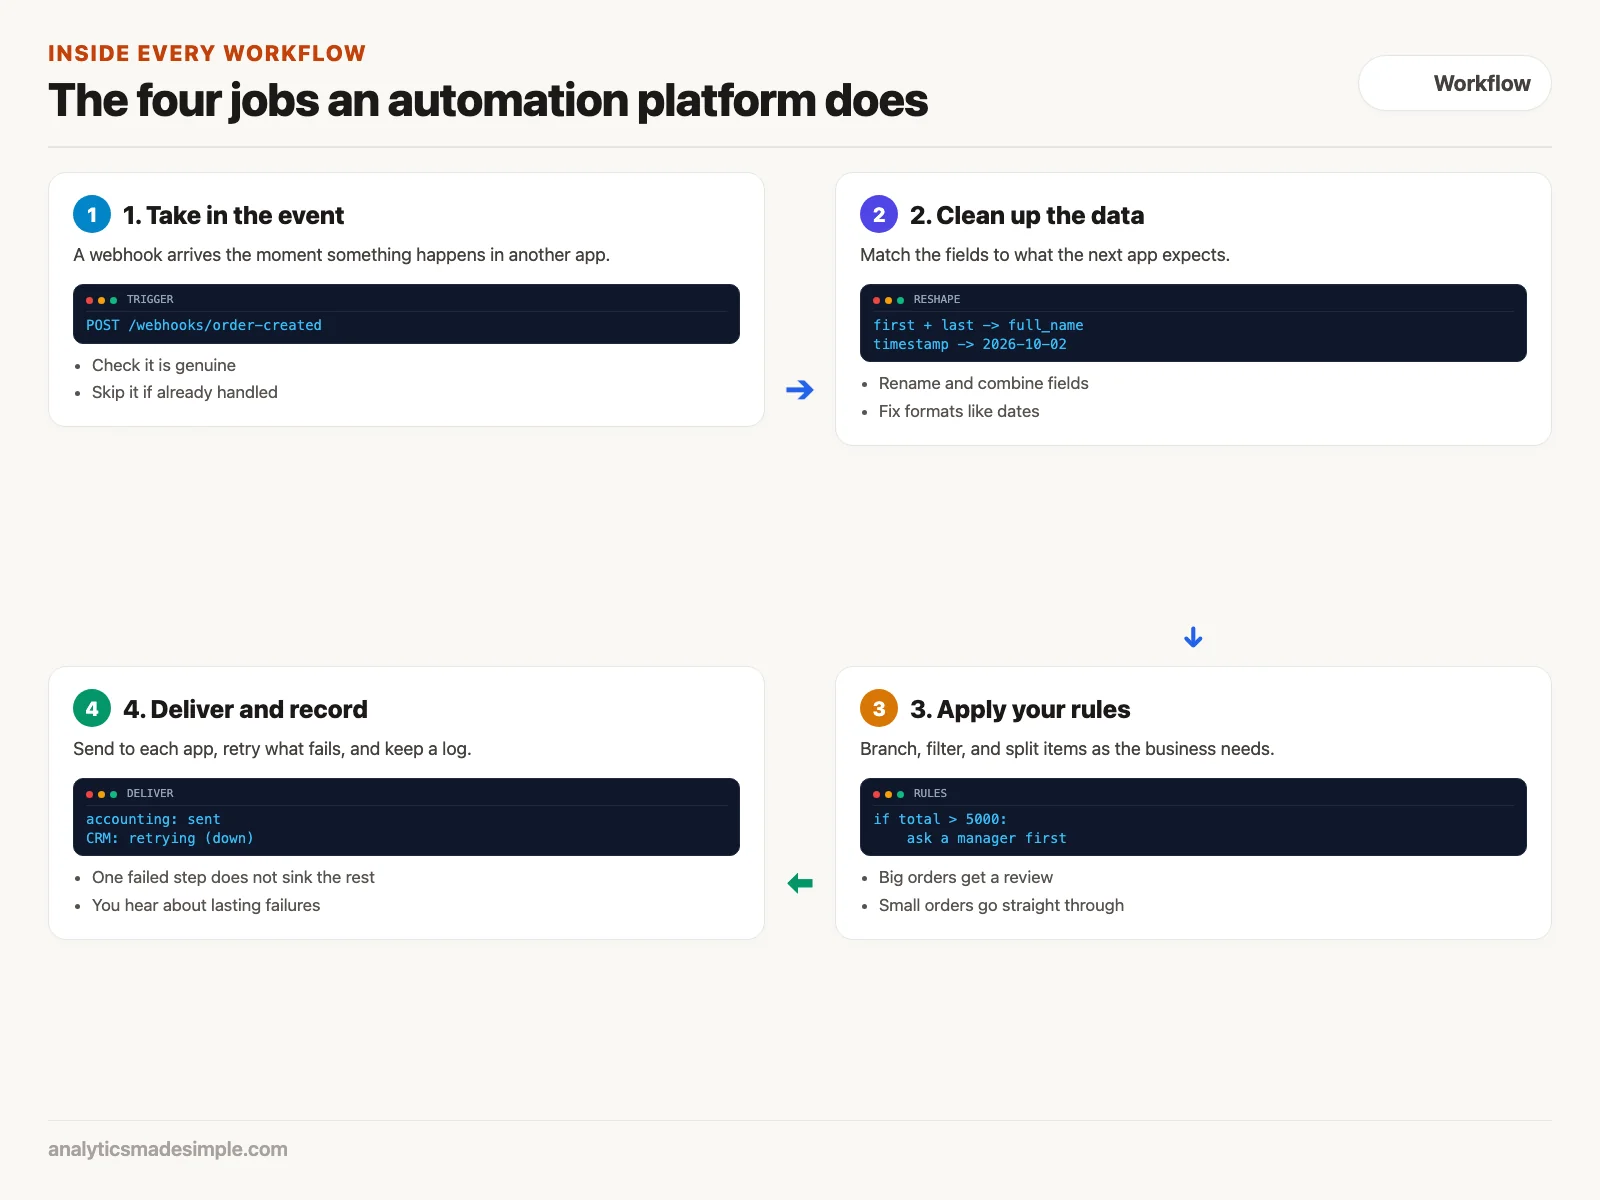
Task: Click the 'Big orders get a review' bullet
Action: tap(966, 877)
